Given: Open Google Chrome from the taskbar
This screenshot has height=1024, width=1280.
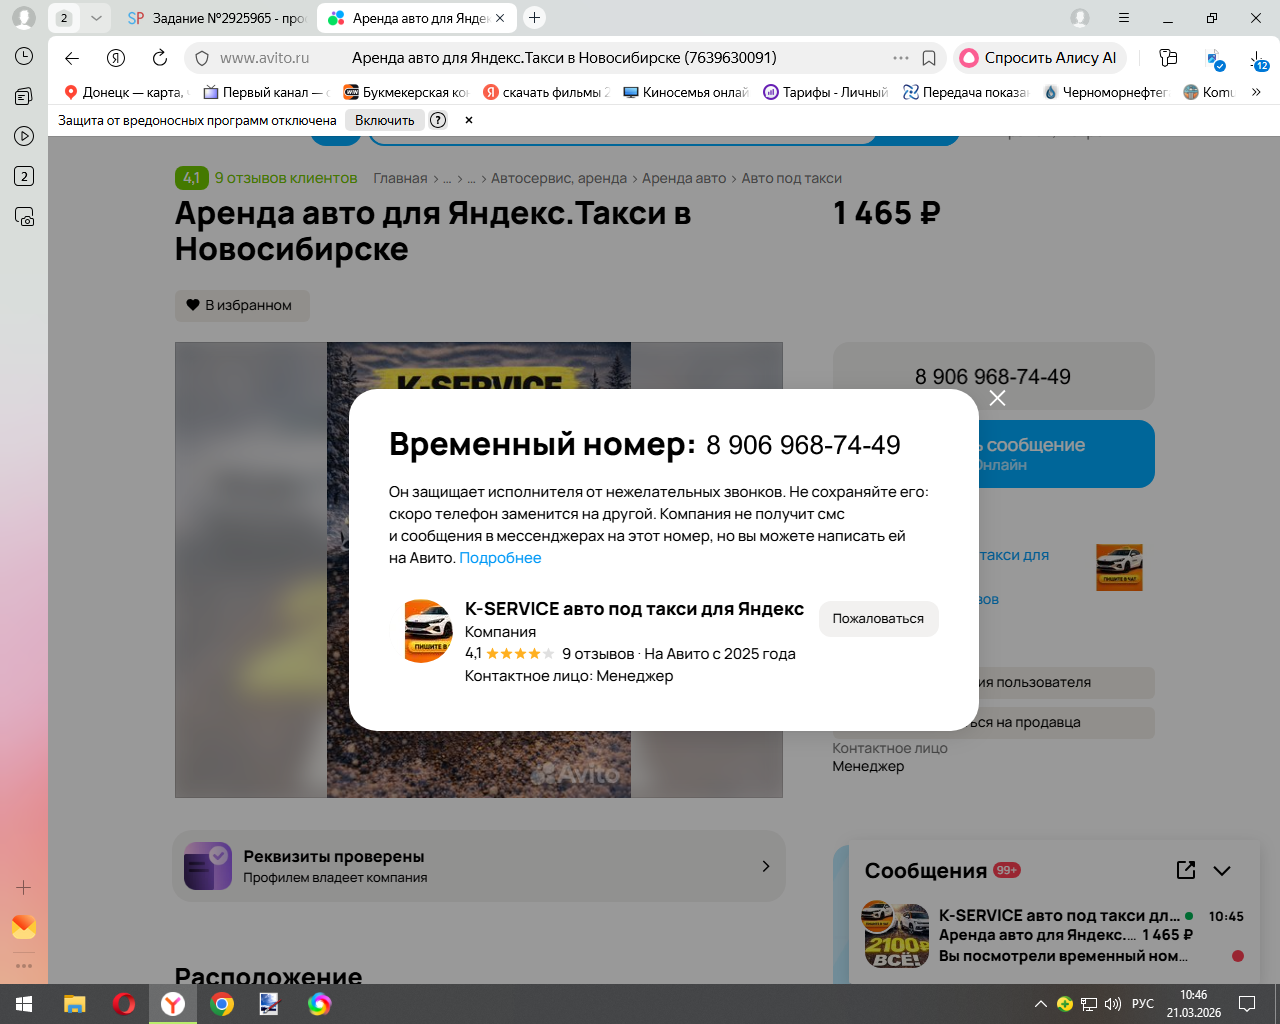Looking at the screenshot, I should pyautogui.click(x=222, y=1004).
